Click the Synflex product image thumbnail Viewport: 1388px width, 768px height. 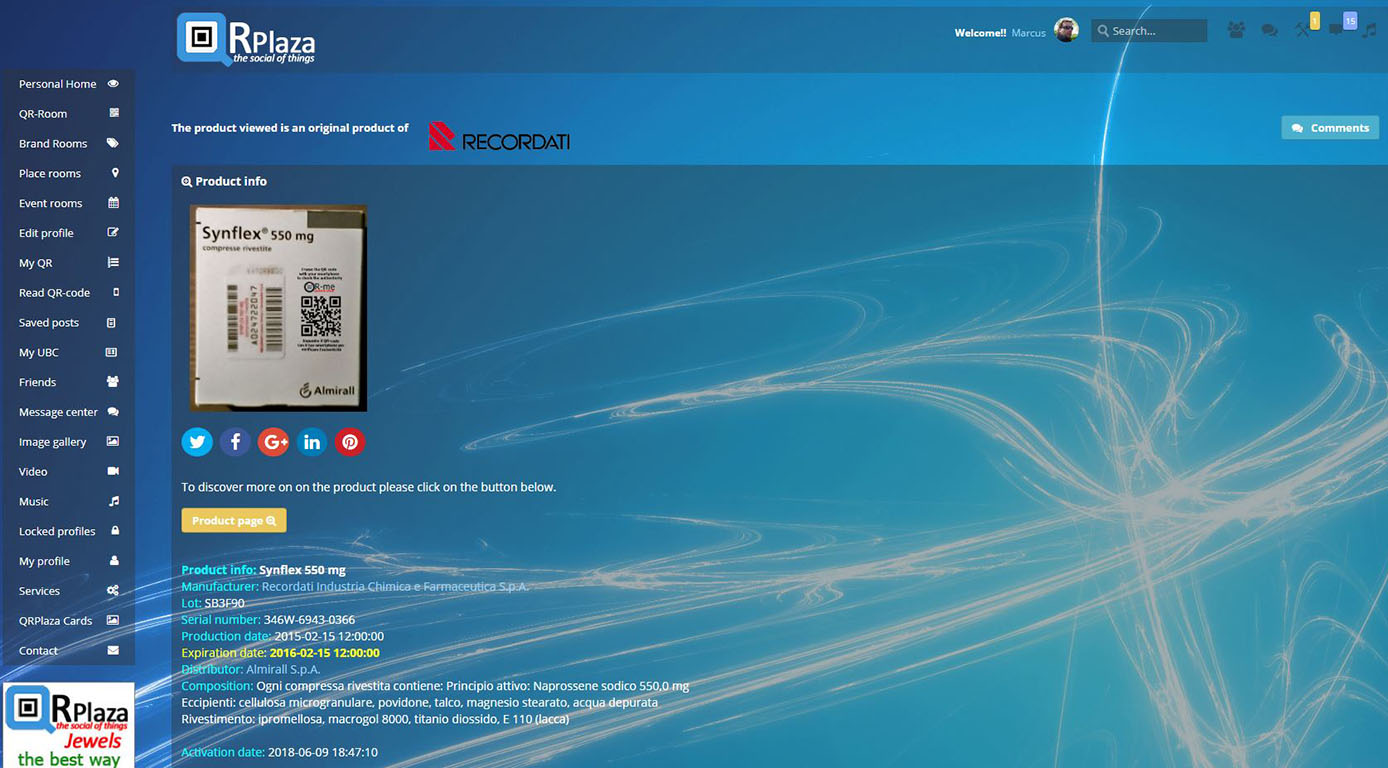coord(278,308)
